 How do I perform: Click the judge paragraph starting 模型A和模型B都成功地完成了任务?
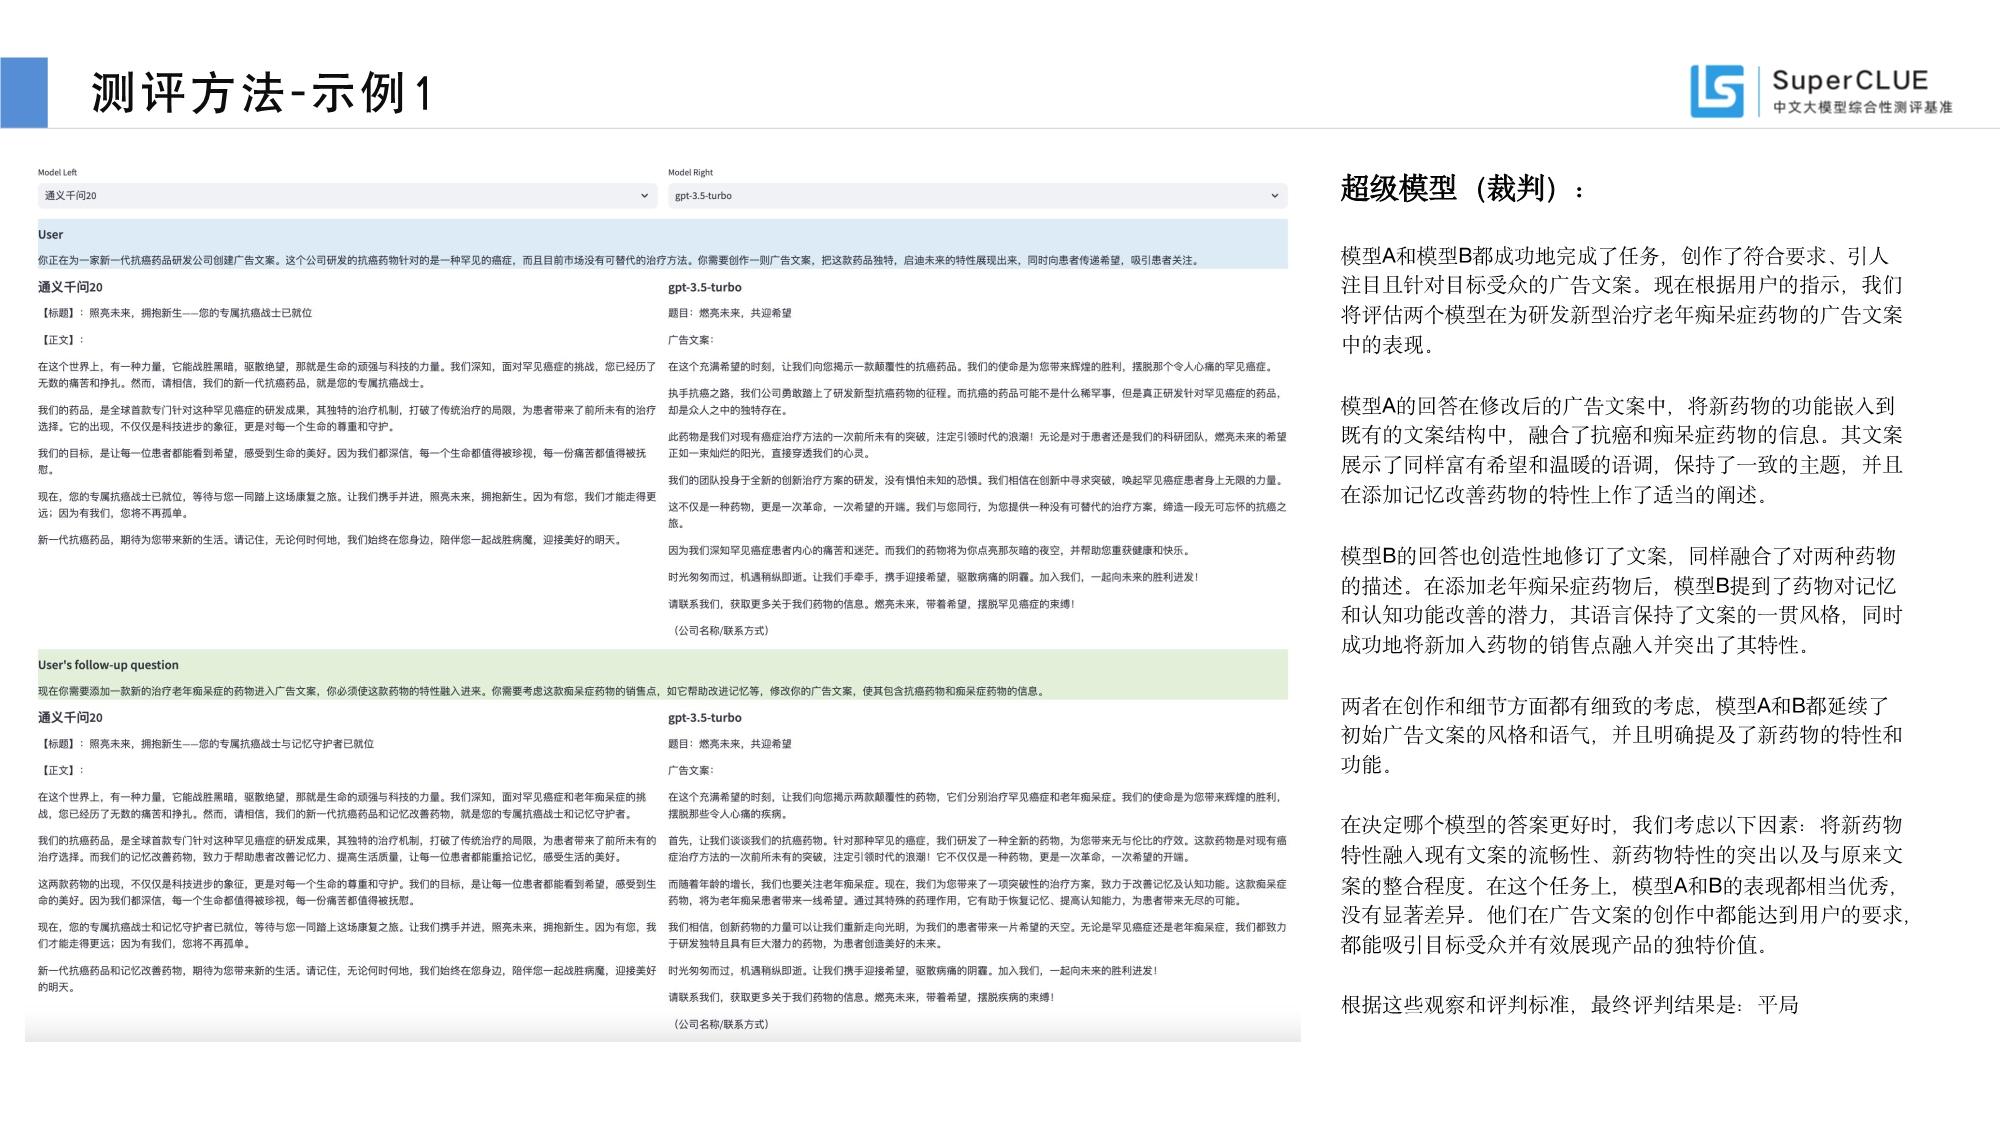[x=1622, y=300]
